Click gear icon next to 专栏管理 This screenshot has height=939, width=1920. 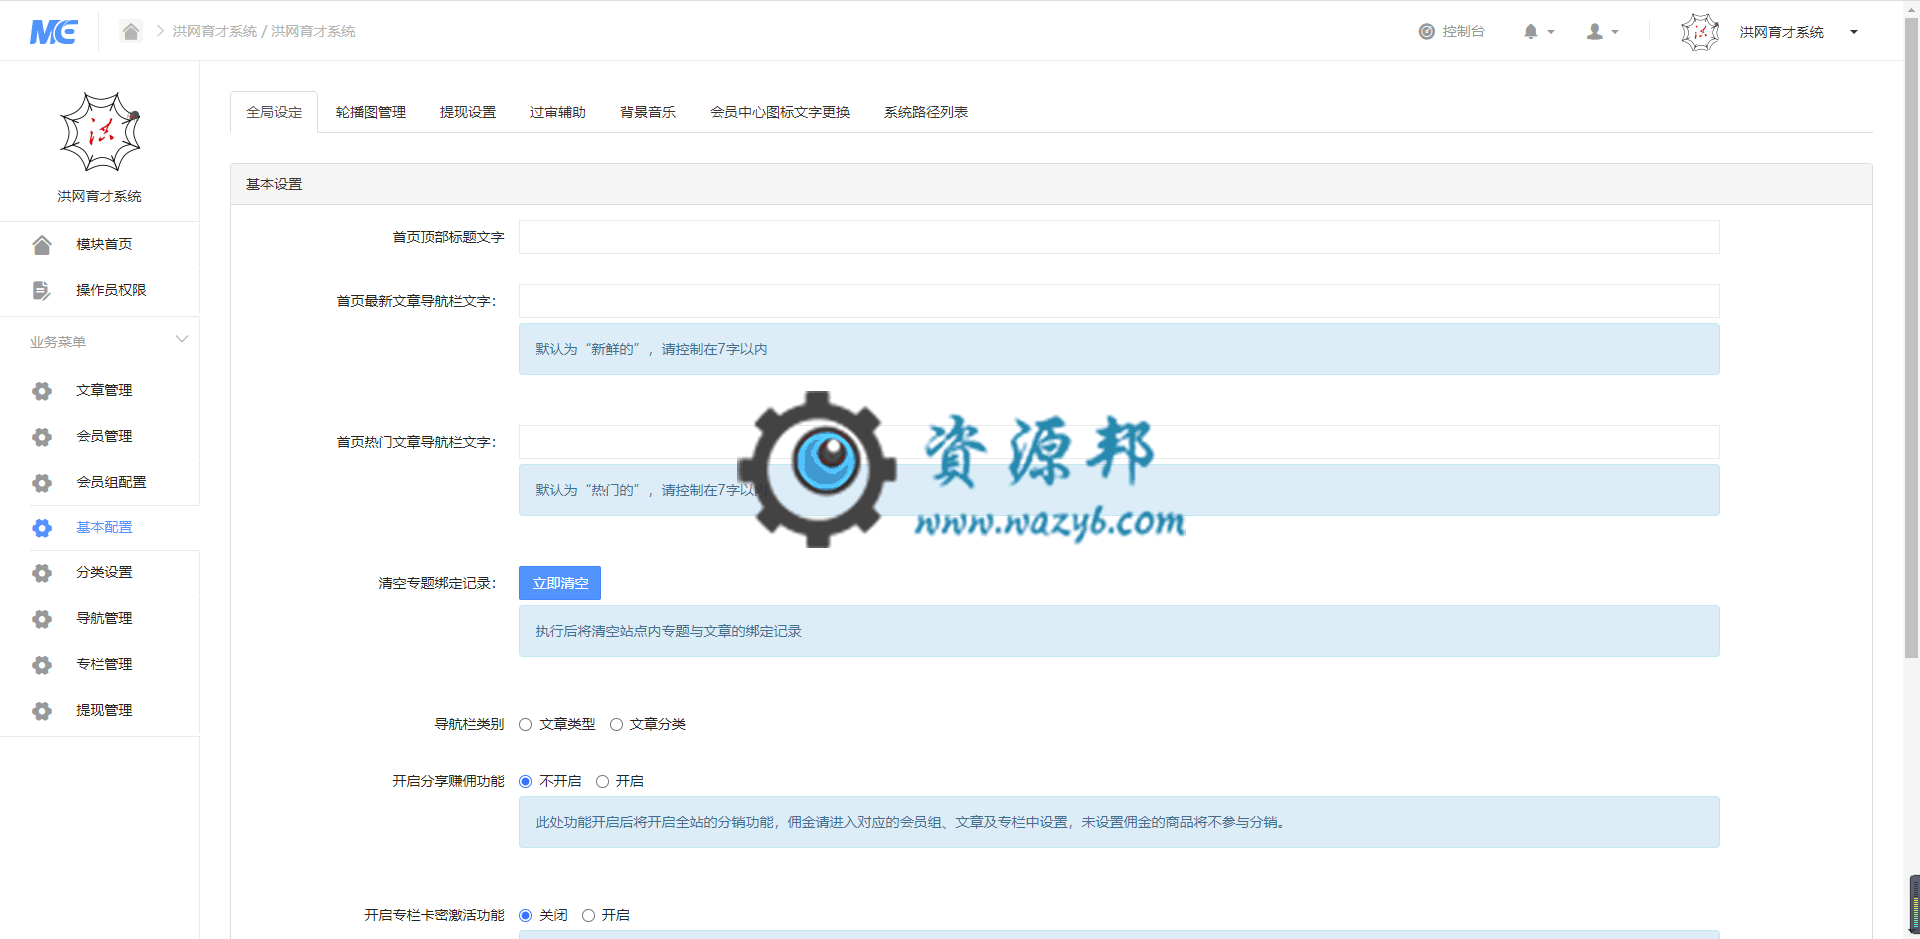pyautogui.click(x=42, y=665)
